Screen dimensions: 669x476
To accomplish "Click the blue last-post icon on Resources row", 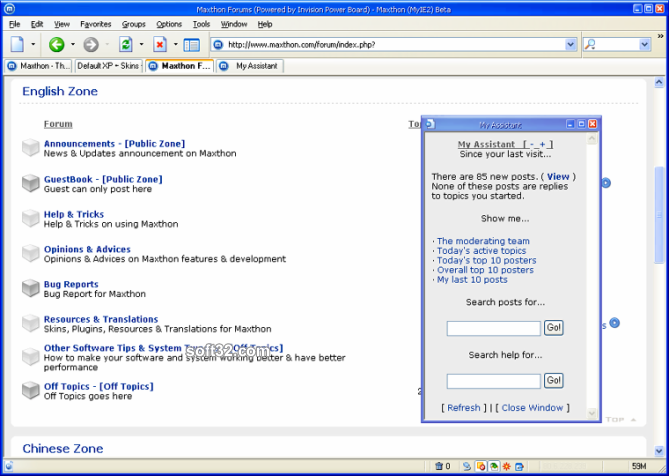I will (614, 323).
